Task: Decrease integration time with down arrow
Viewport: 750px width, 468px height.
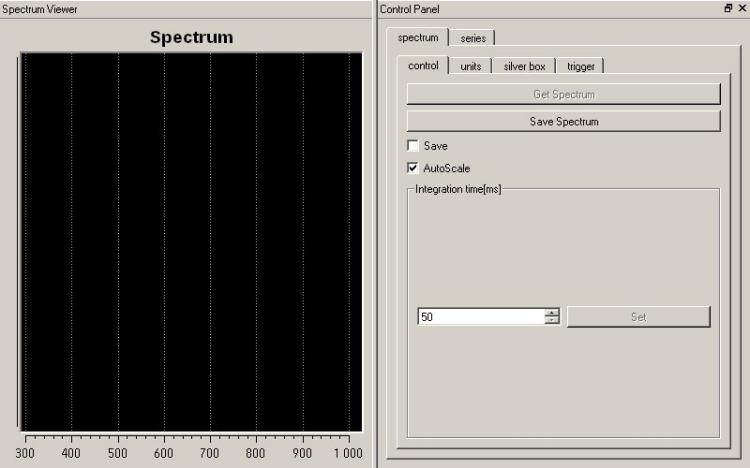Action: pyautogui.click(x=551, y=320)
